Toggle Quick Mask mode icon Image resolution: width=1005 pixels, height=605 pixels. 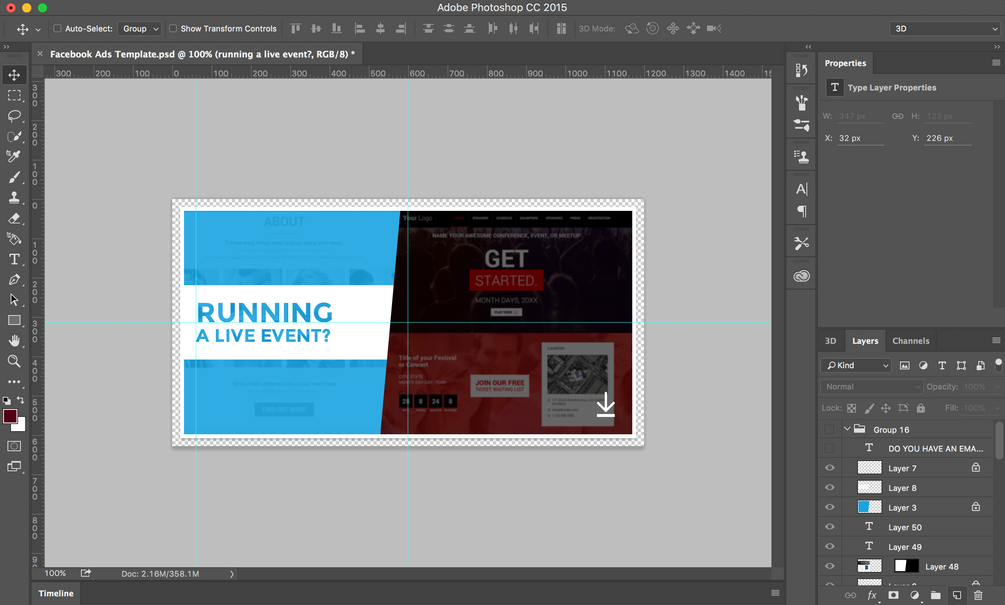(x=14, y=445)
